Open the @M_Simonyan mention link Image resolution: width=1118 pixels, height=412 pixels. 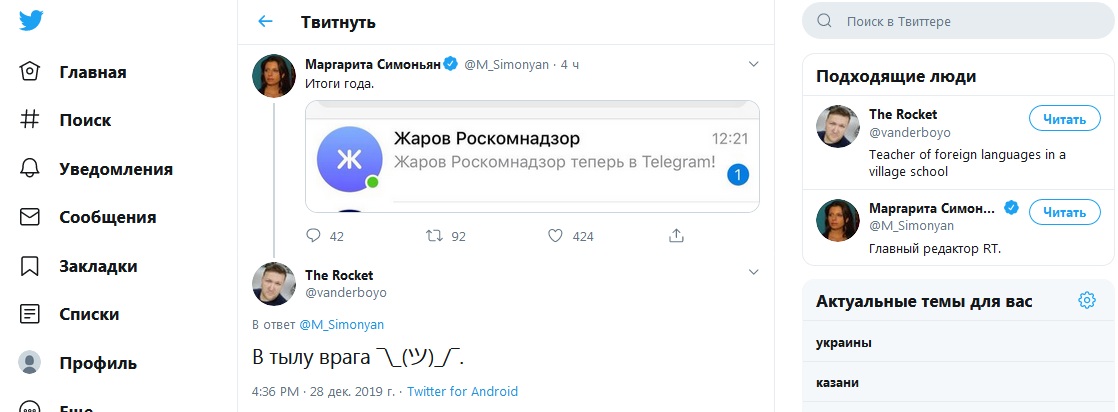point(341,325)
